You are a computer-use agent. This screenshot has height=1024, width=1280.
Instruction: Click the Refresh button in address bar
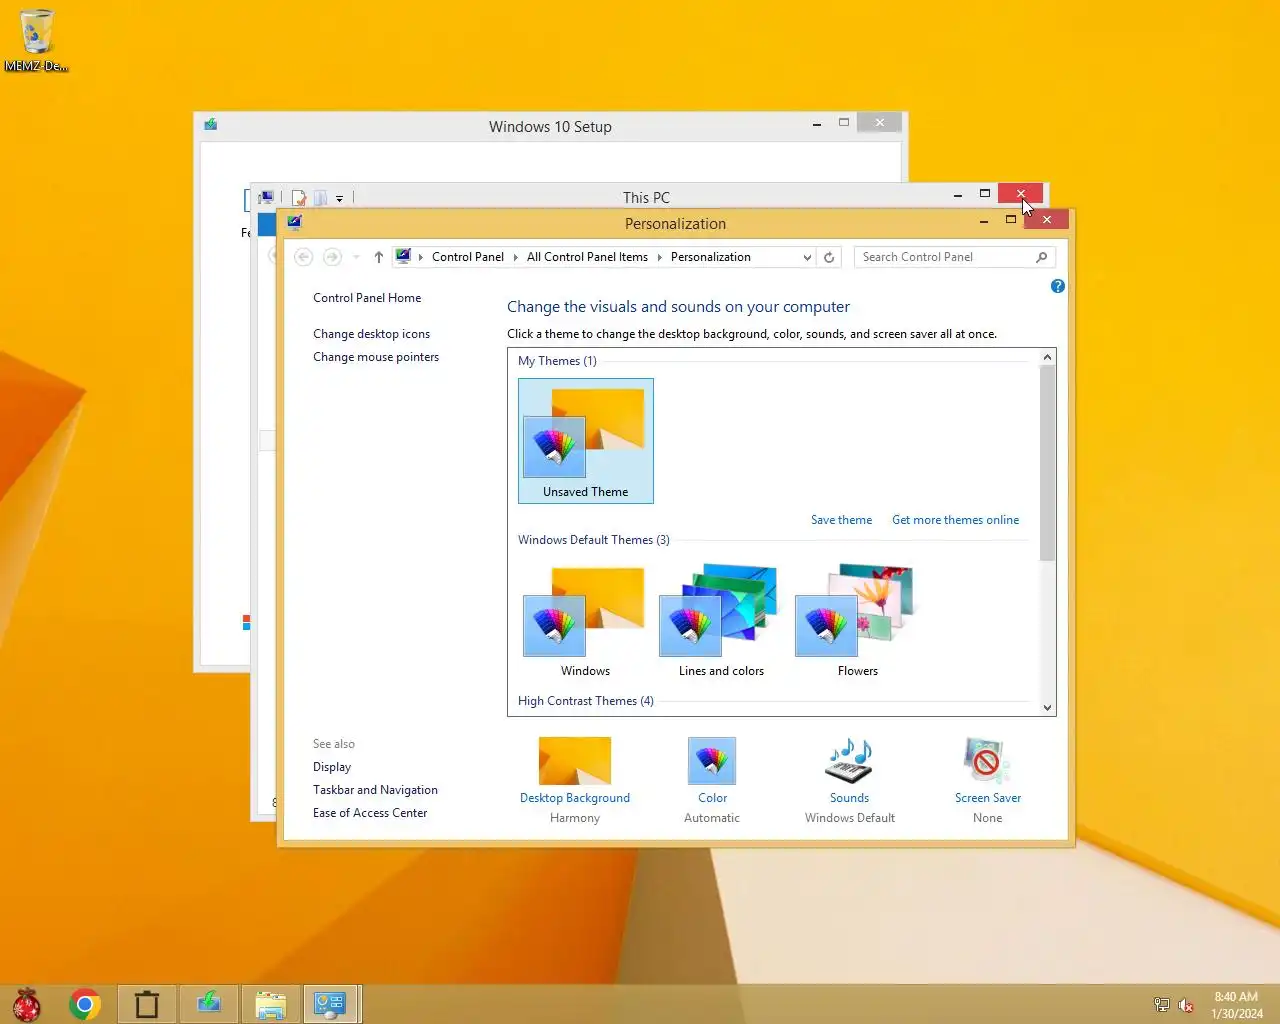[829, 257]
